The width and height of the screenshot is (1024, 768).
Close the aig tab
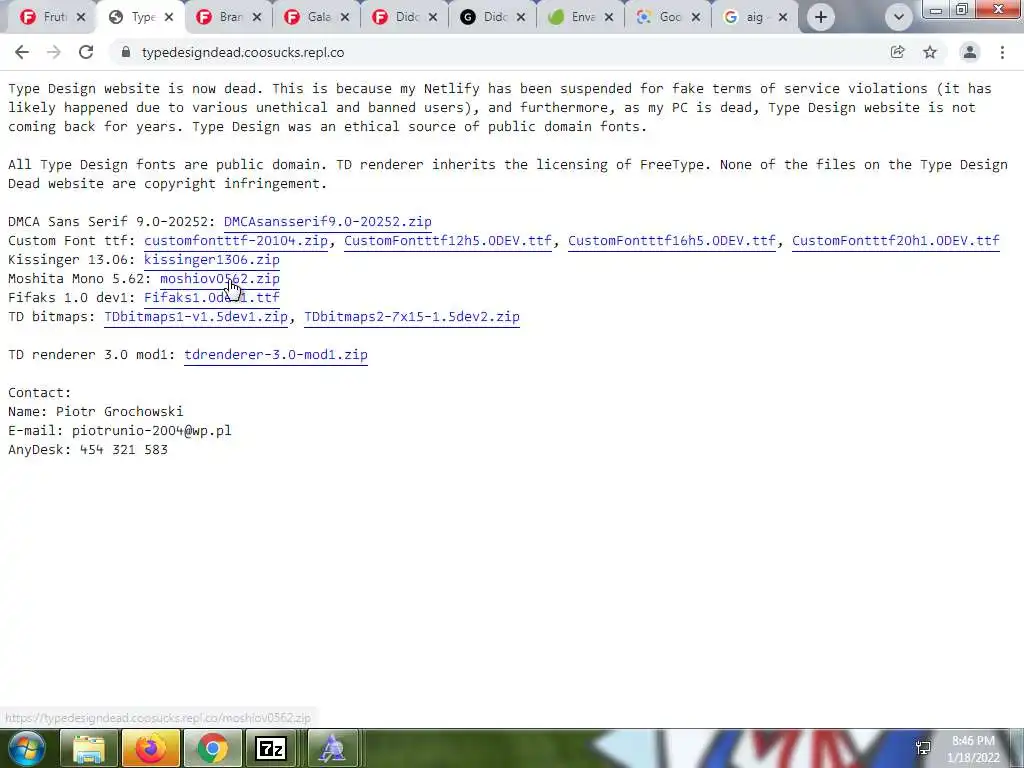pos(783,17)
